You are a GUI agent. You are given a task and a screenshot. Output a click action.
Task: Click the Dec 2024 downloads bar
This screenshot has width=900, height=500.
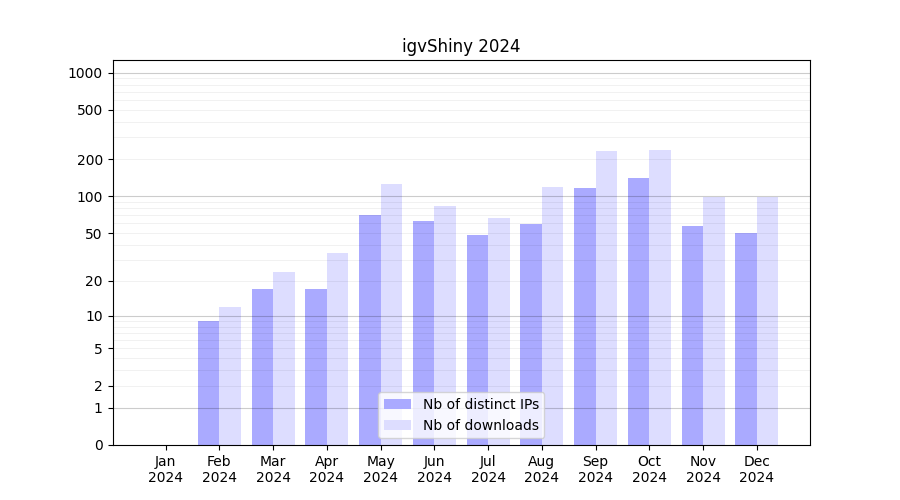pyautogui.click(x=767, y=320)
